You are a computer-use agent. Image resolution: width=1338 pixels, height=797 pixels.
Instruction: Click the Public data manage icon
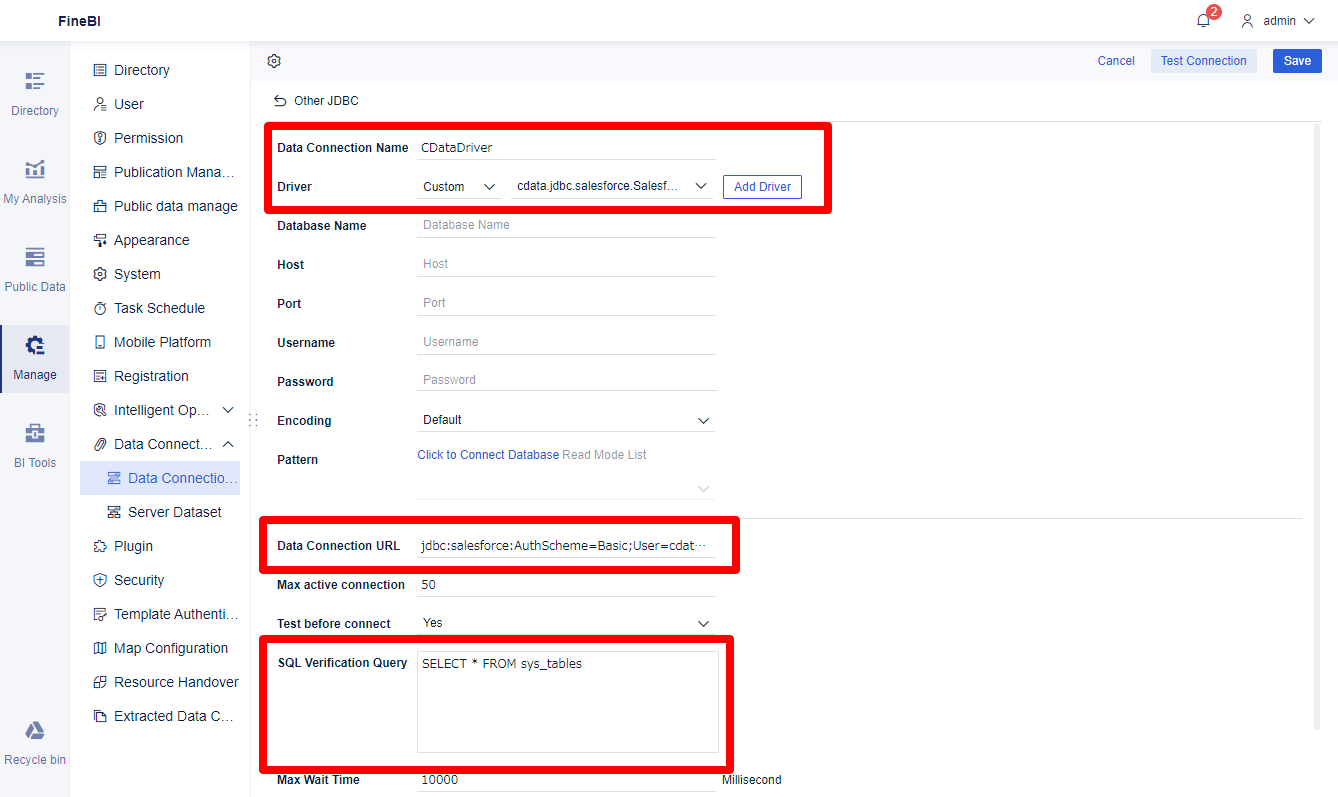(x=100, y=206)
